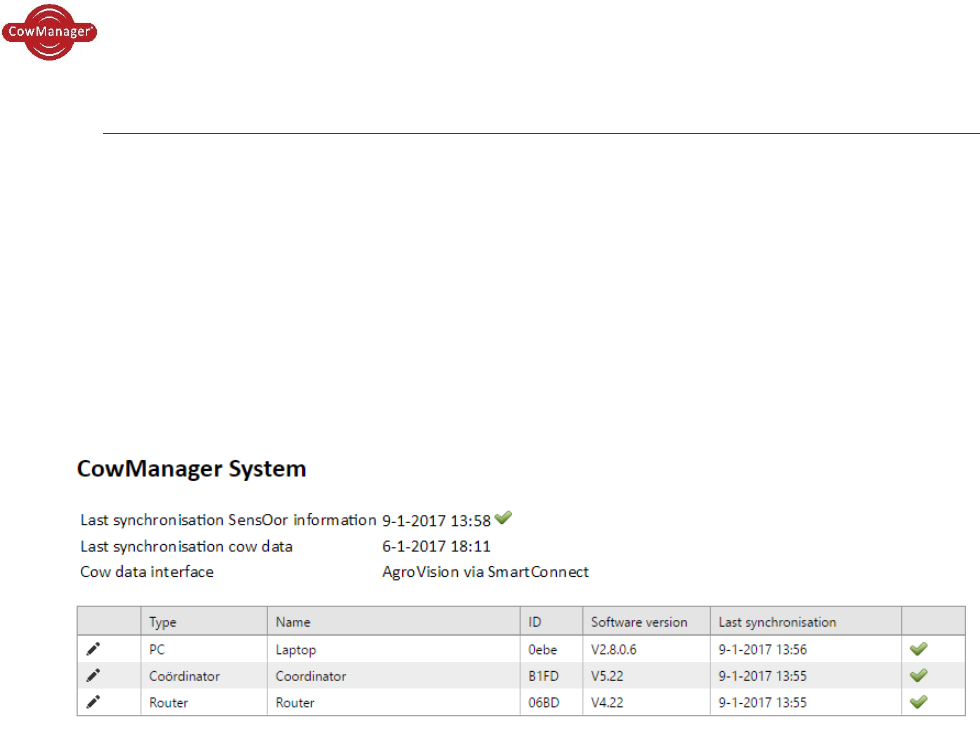Select the value 6-1-2017 18:11
The width and height of the screenshot is (980, 735).
436,546
